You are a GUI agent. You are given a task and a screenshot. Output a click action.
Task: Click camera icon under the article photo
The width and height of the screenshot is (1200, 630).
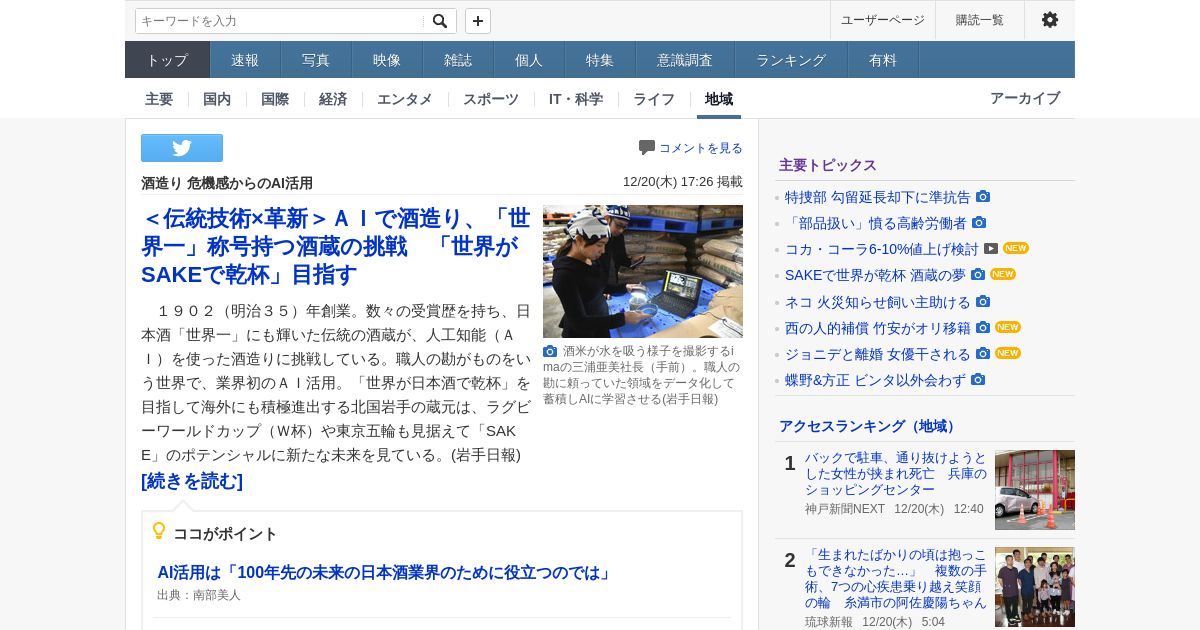coord(550,351)
